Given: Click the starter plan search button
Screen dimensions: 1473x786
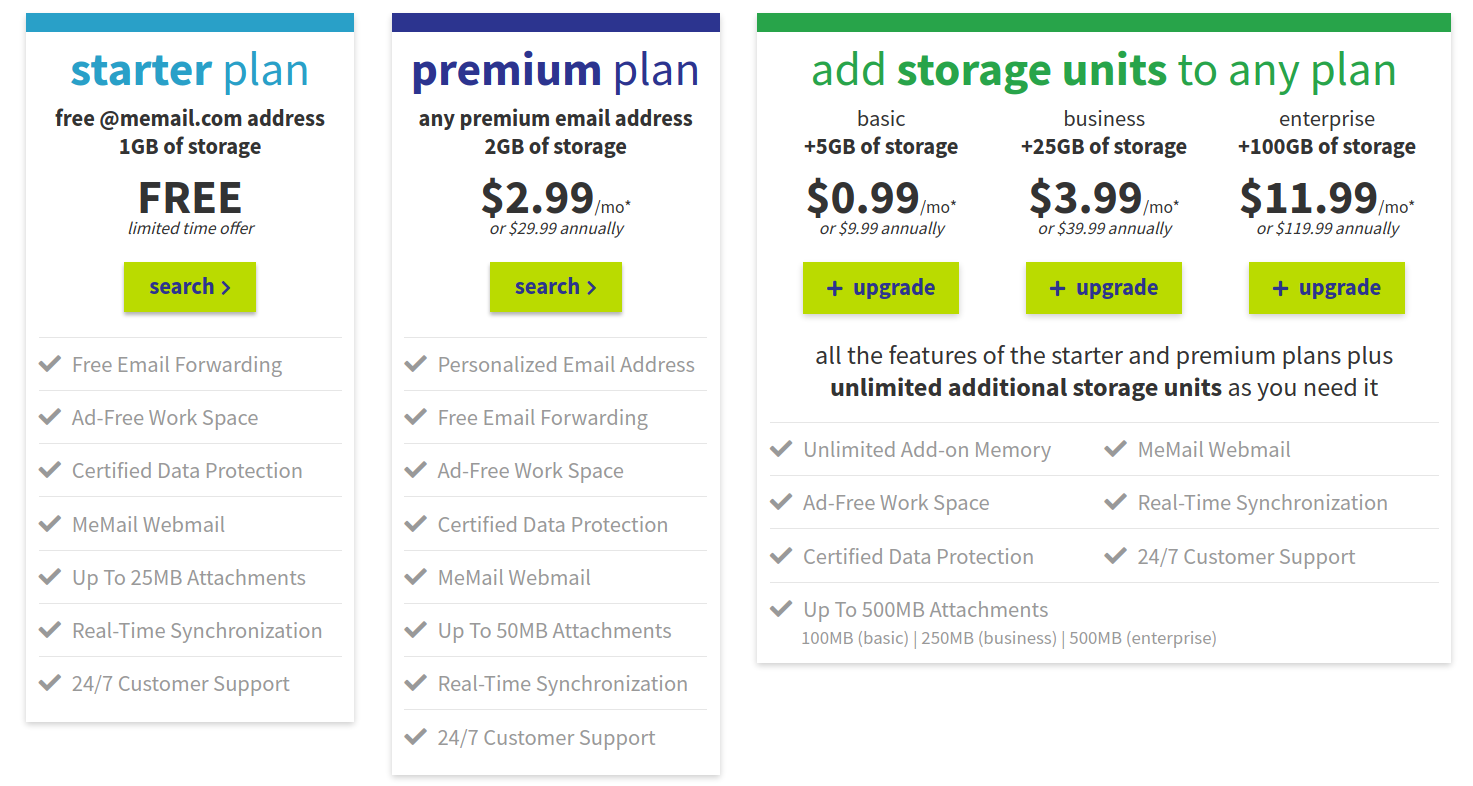Looking at the screenshot, I should [x=190, y=287].
